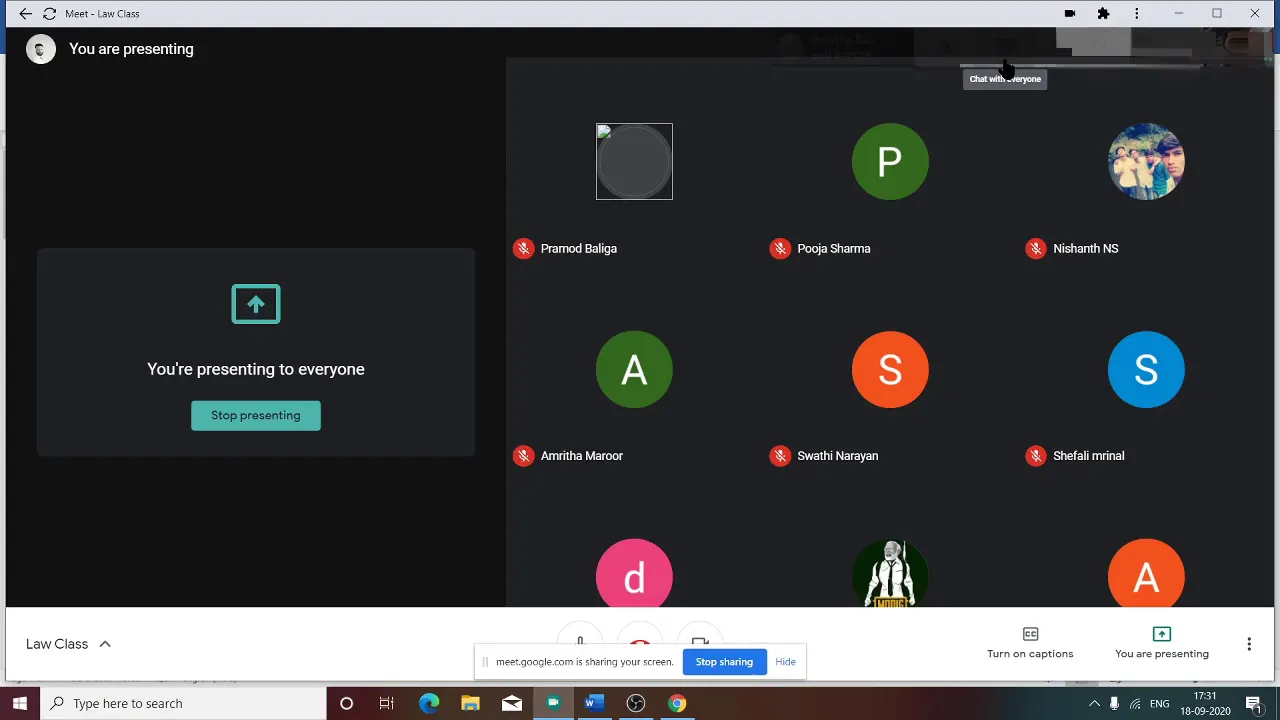This screenshot has width=1280, height=720.
Task: Open the Windows Start menu
Action: (x=20, y=704)
